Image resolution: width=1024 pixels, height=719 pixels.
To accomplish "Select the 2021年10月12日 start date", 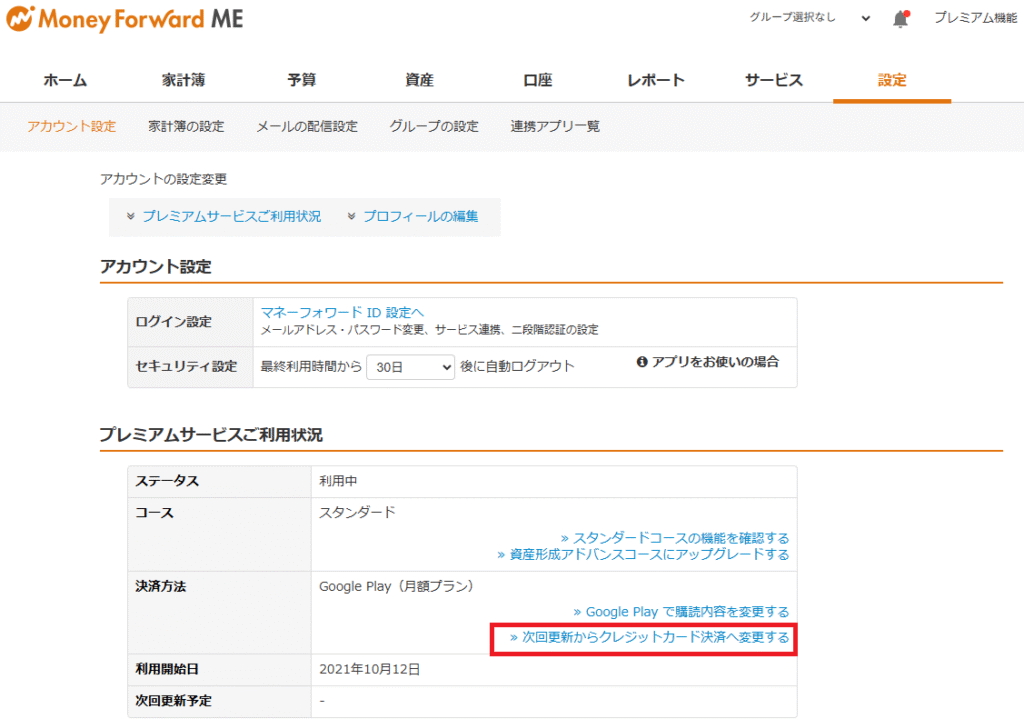I will 370,669.
